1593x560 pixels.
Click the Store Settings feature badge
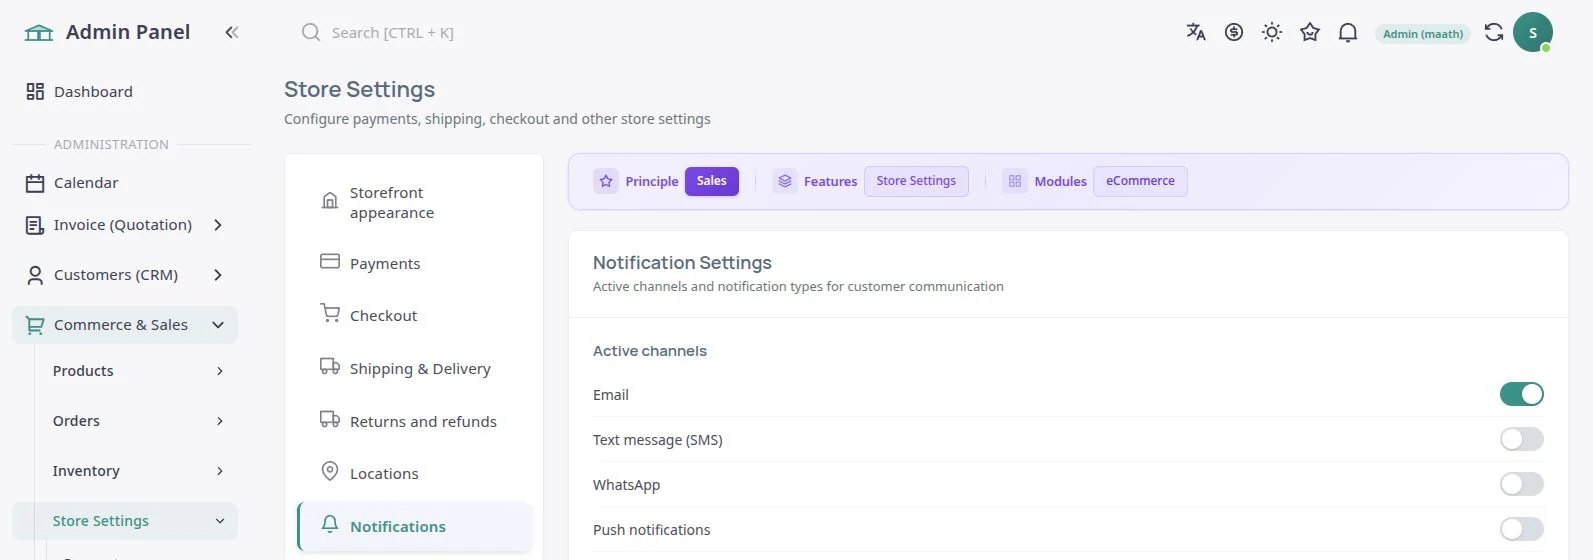916,181
